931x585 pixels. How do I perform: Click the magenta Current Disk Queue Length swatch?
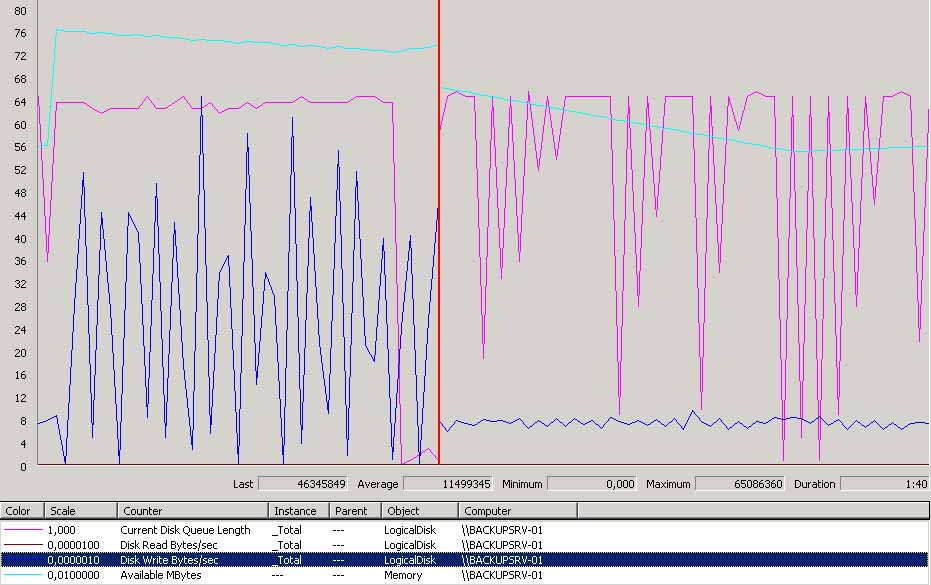click(x=22, y=530)
